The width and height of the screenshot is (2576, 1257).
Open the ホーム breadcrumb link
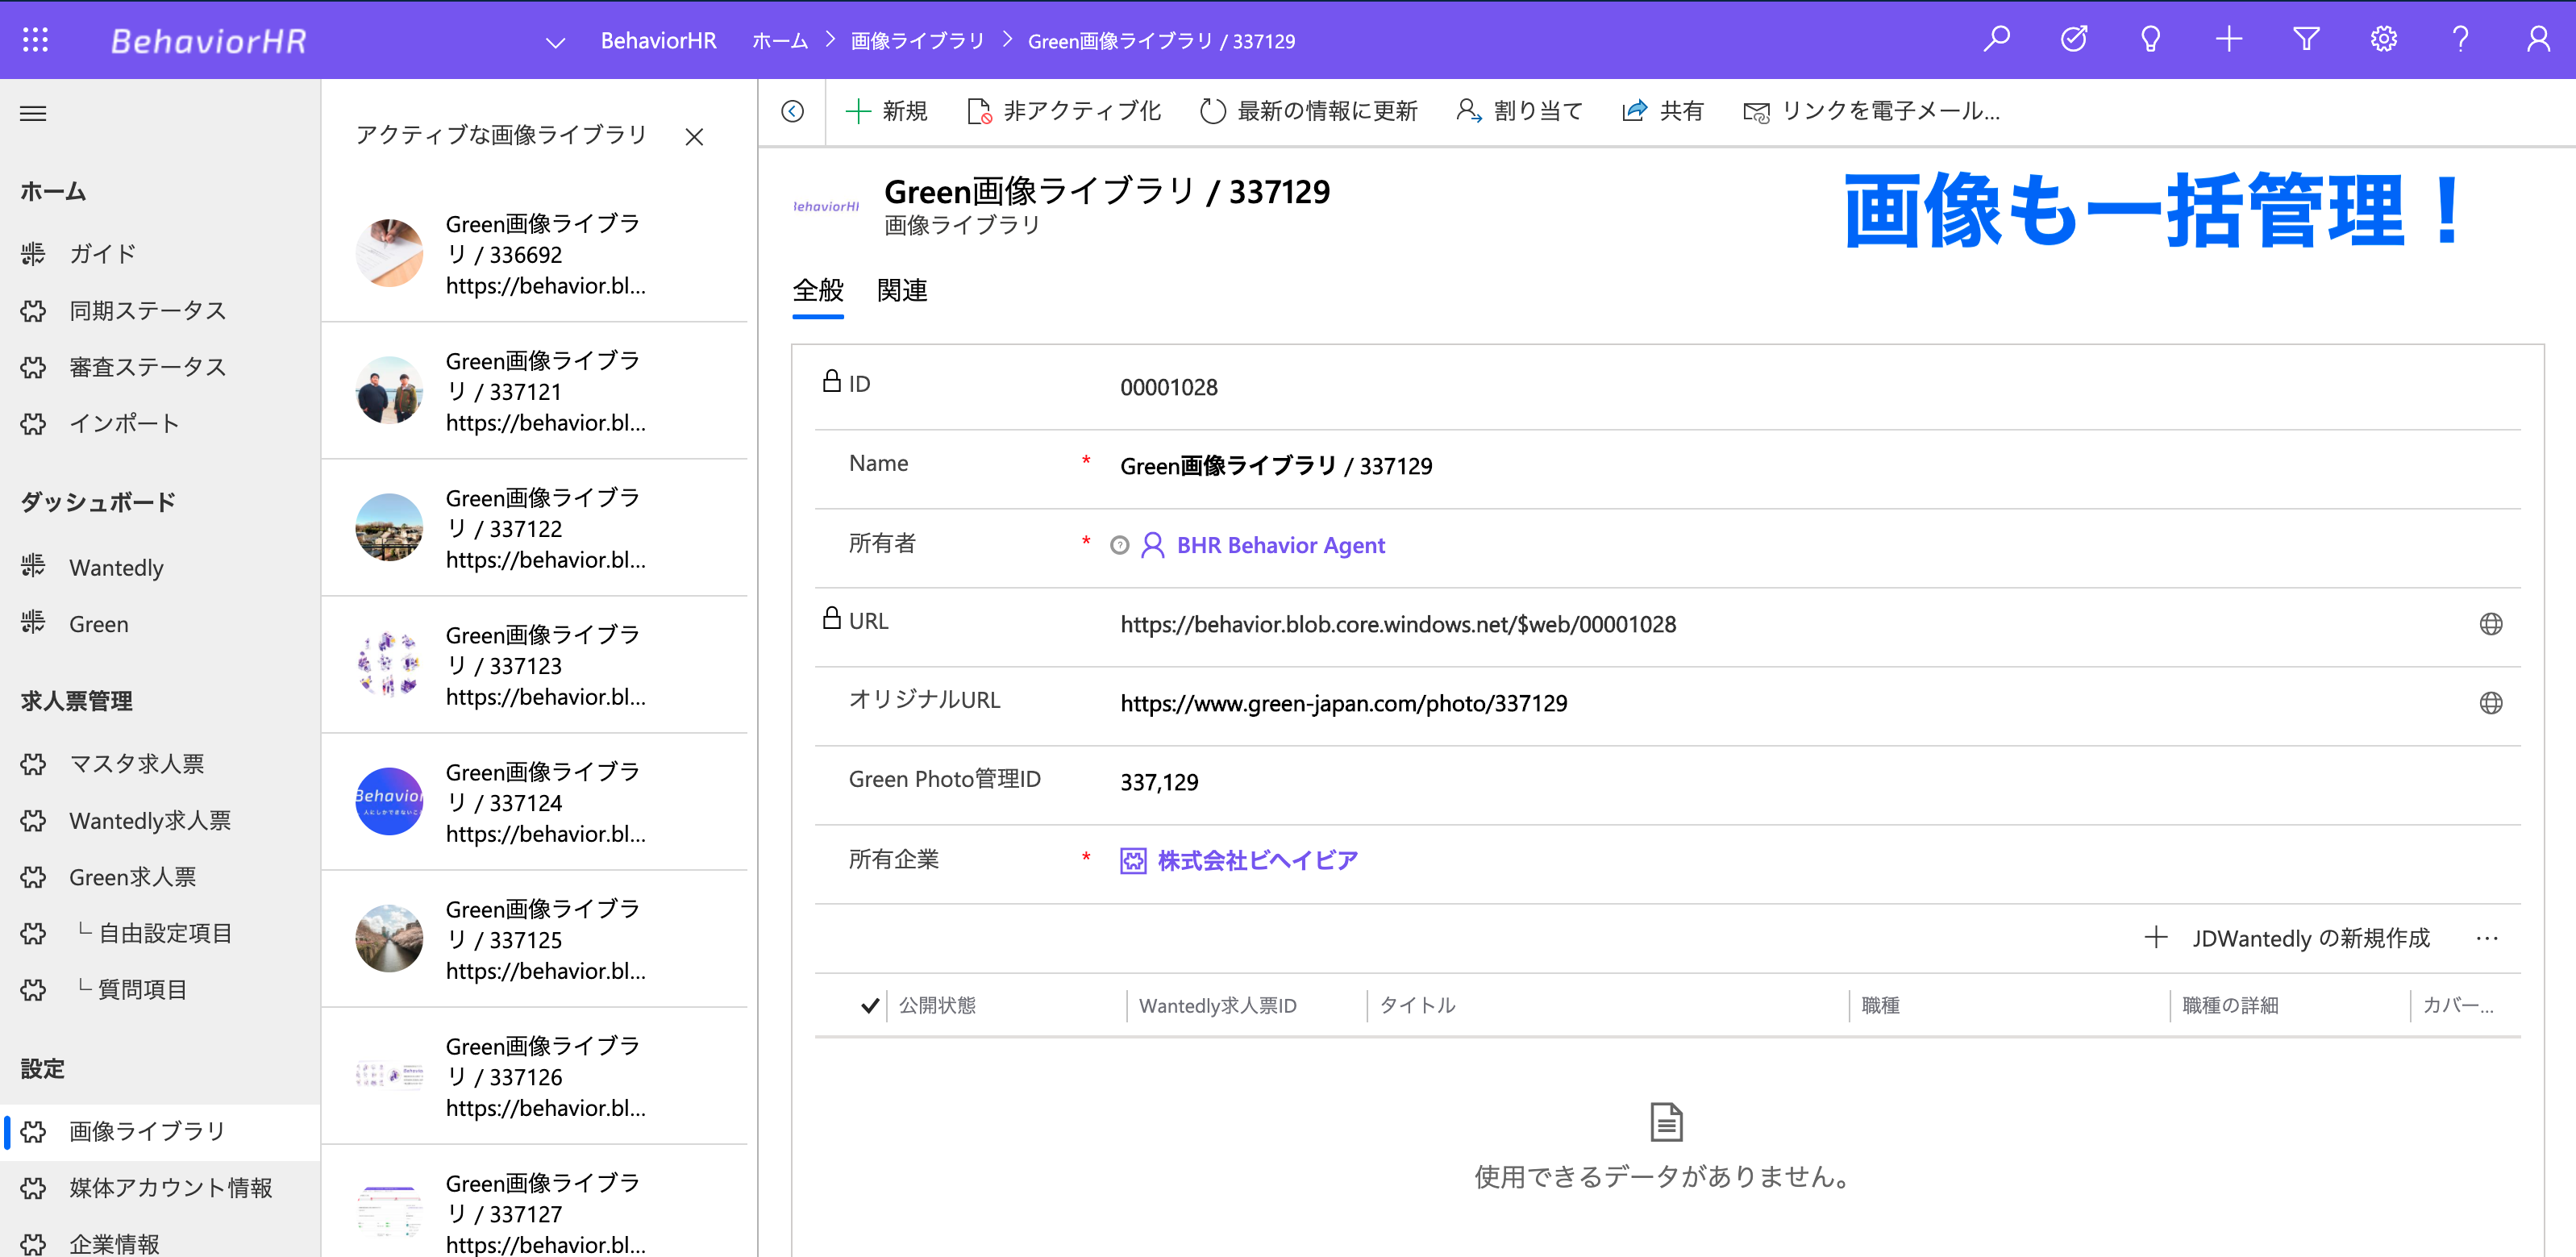click(780, 42)
